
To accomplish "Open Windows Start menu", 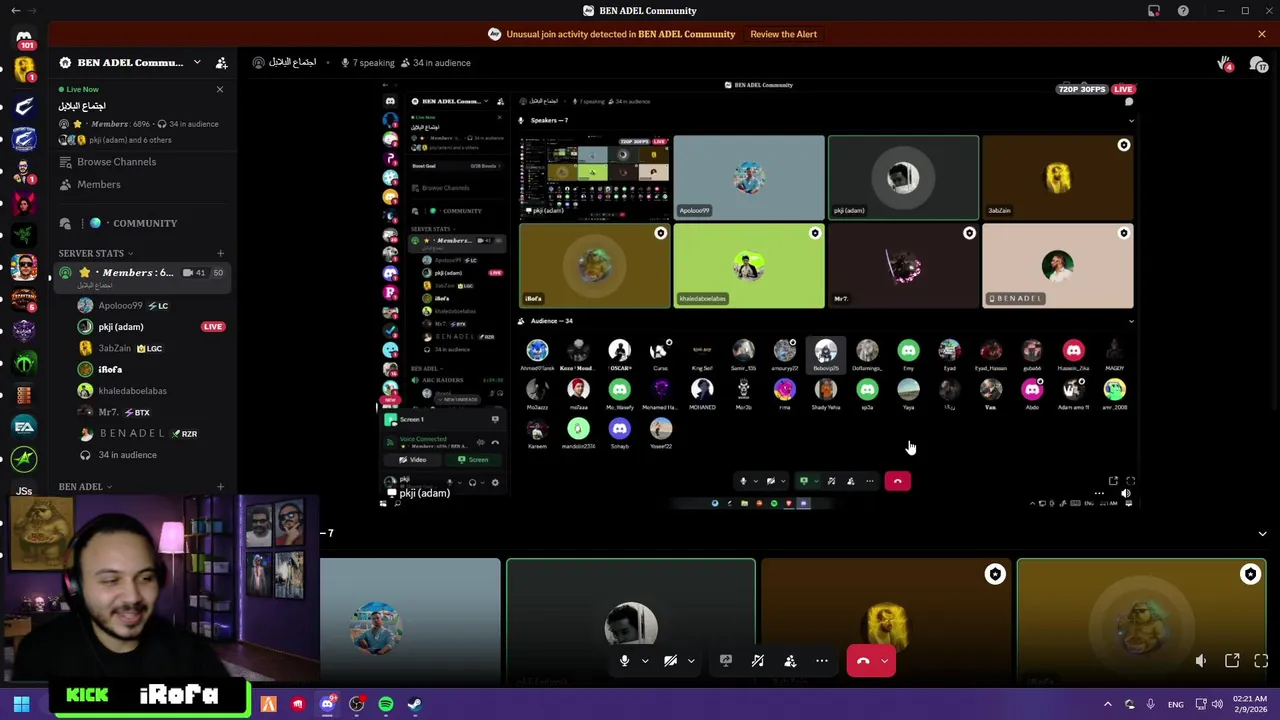I will 21,704.
